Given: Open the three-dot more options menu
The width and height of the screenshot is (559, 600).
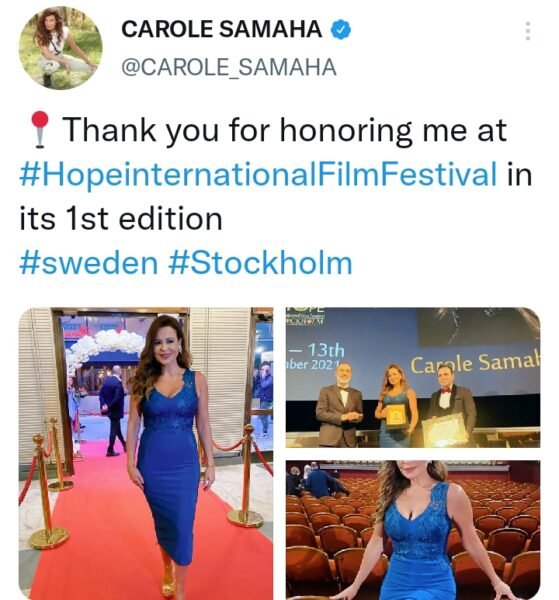Looking at the screenshot, I should coord(528,31).
